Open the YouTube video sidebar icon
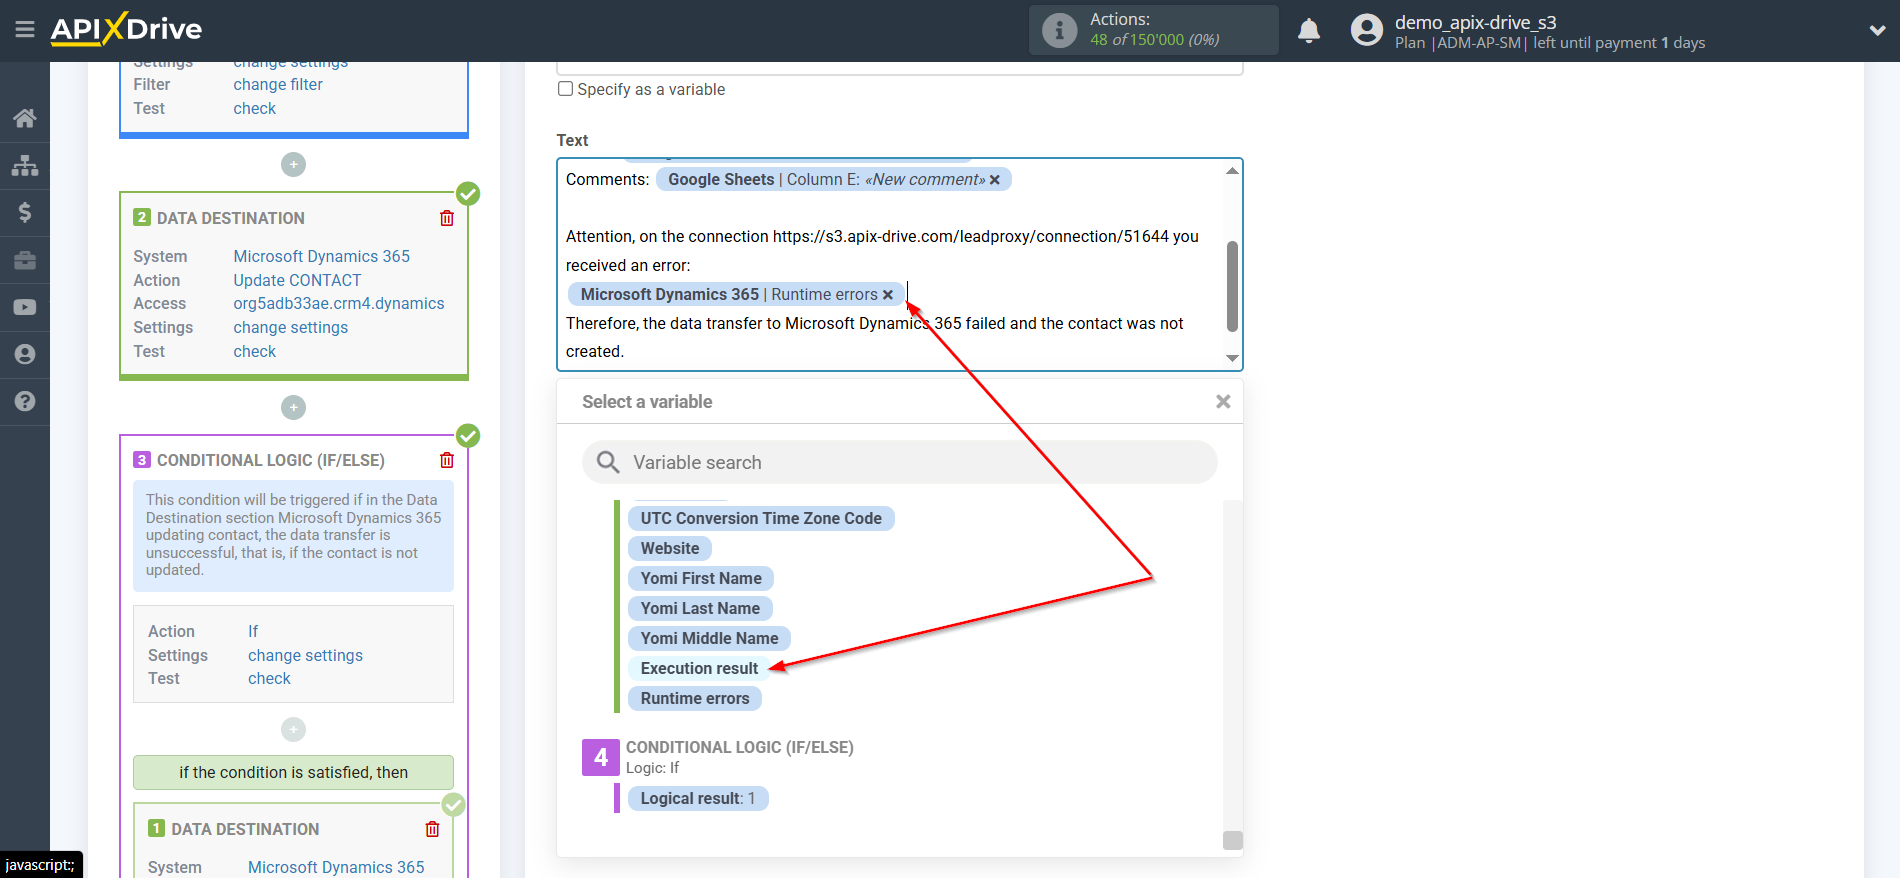Viewport: 1900px width, 878px height. point(25,307)
